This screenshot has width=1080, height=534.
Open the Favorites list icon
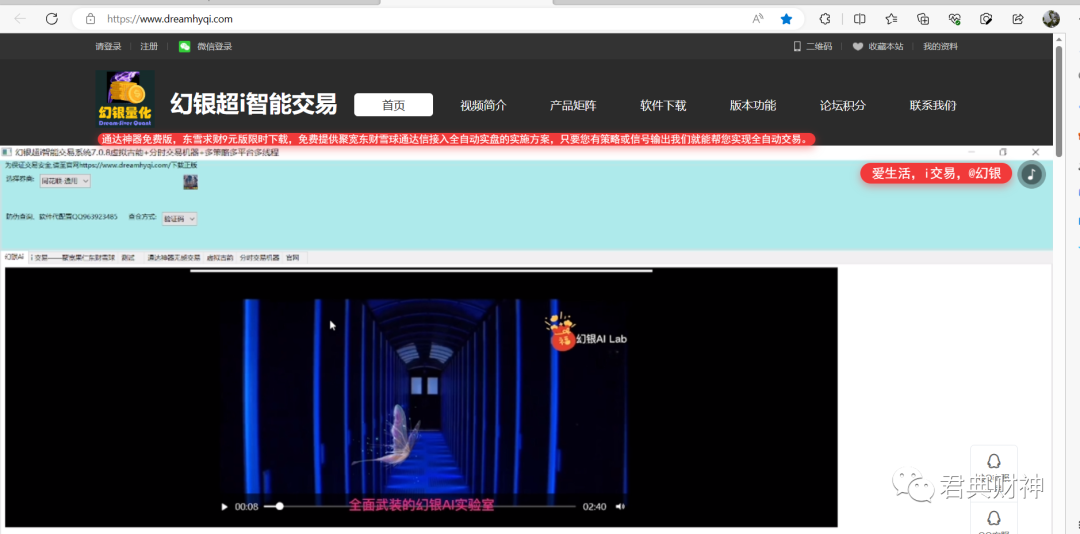(891, 19)
